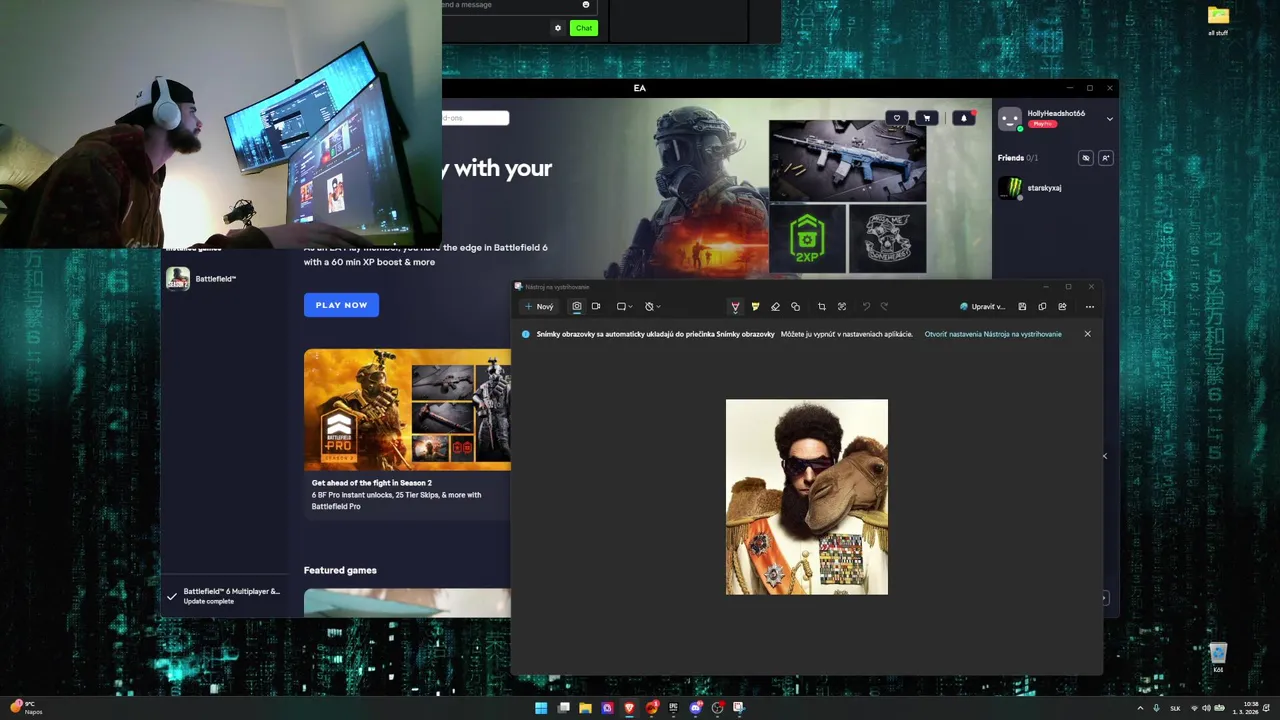Viewport: 1280px width, 720px height.
Task: Open the Kôš recycle bin icon
Action: [1218, 658]
